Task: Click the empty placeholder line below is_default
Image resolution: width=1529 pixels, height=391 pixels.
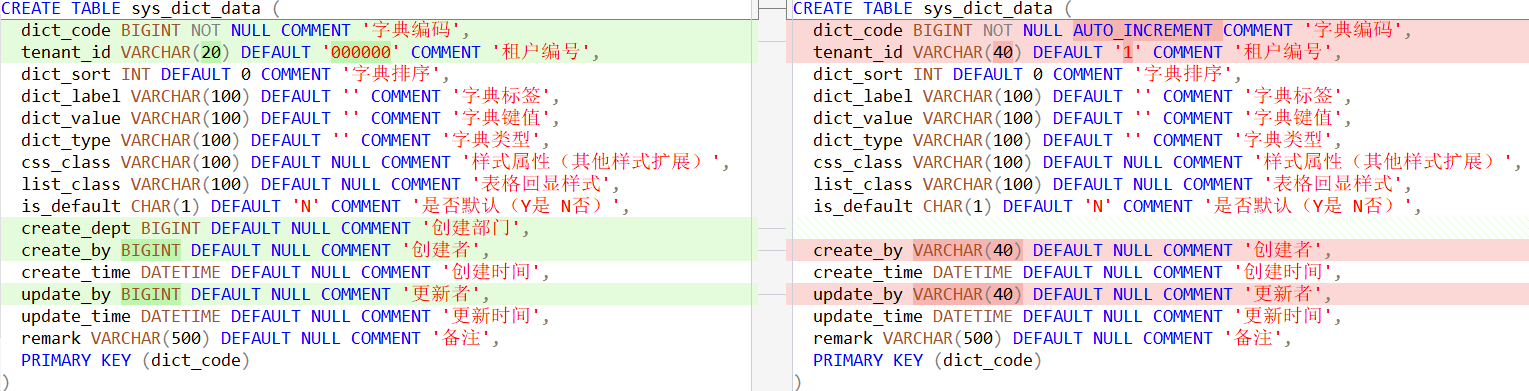Action: (x=1158, y=228)
